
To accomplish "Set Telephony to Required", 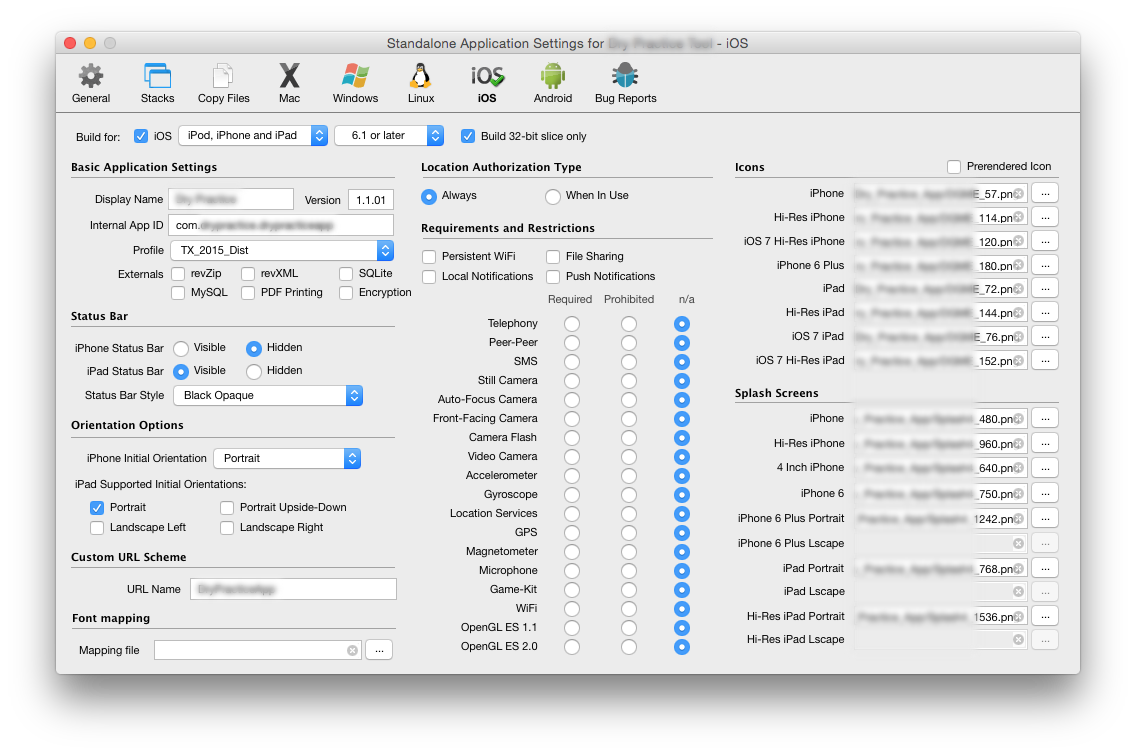I will tap(571, 324).
